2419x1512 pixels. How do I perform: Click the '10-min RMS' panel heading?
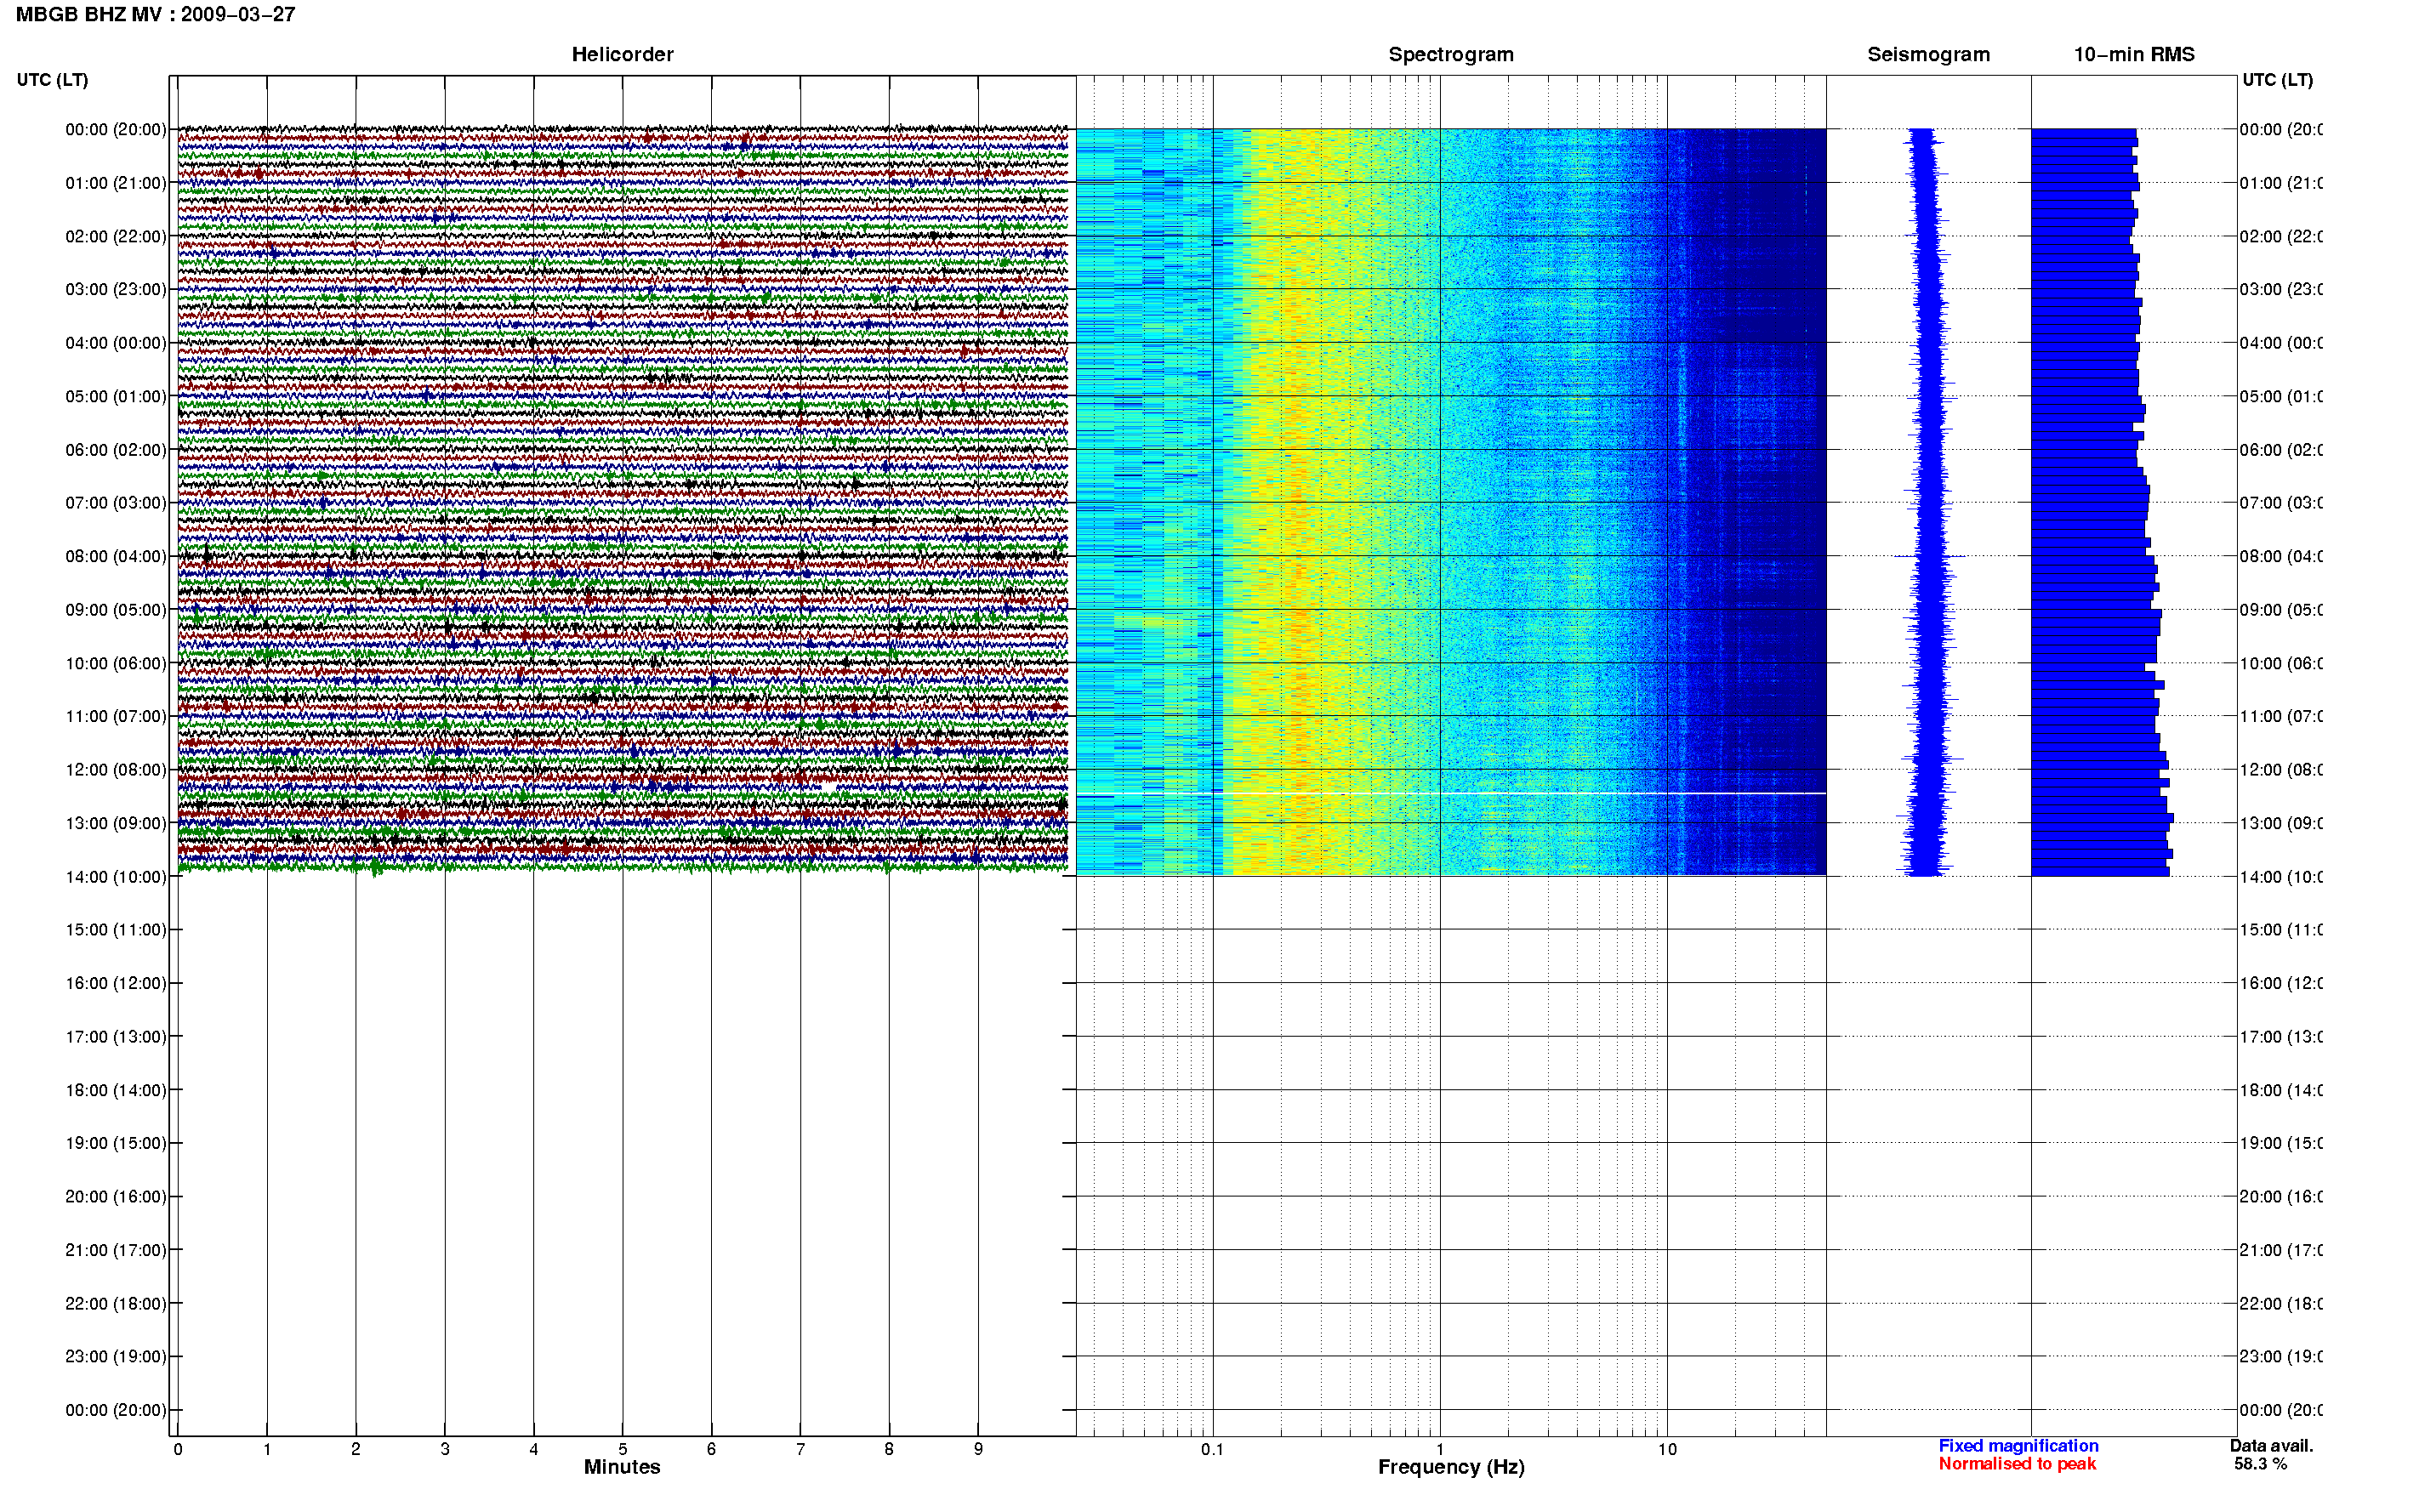(2134, 54)
